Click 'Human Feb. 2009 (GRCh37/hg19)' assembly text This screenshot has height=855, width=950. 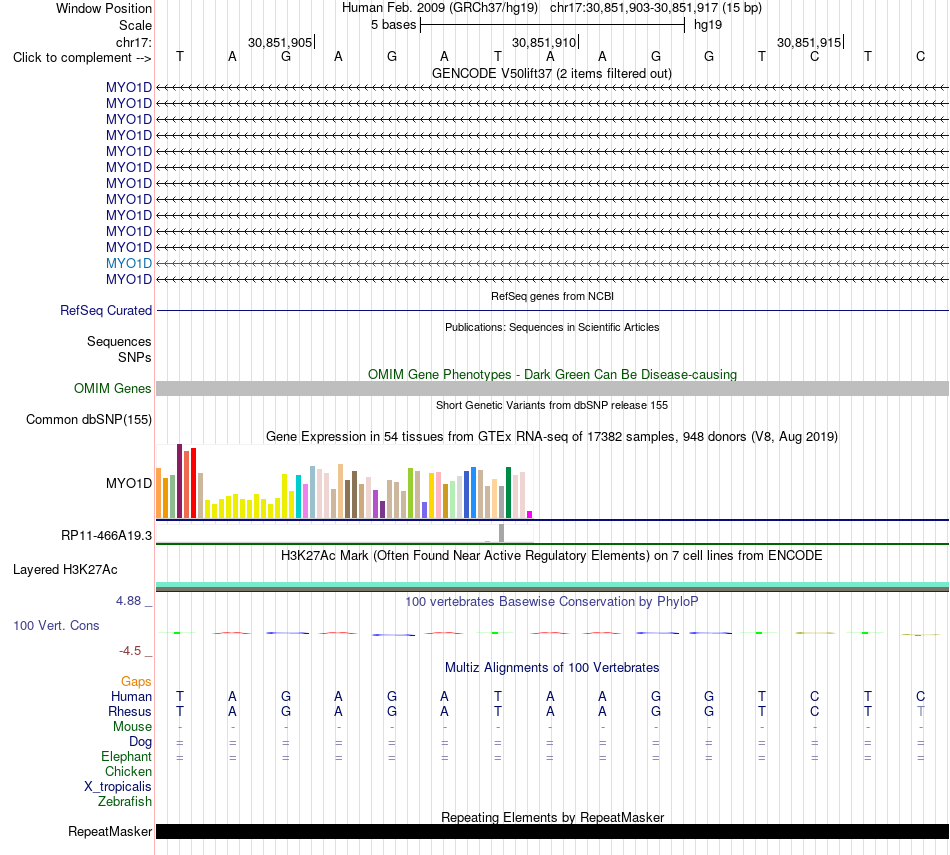tap(440, 8)
